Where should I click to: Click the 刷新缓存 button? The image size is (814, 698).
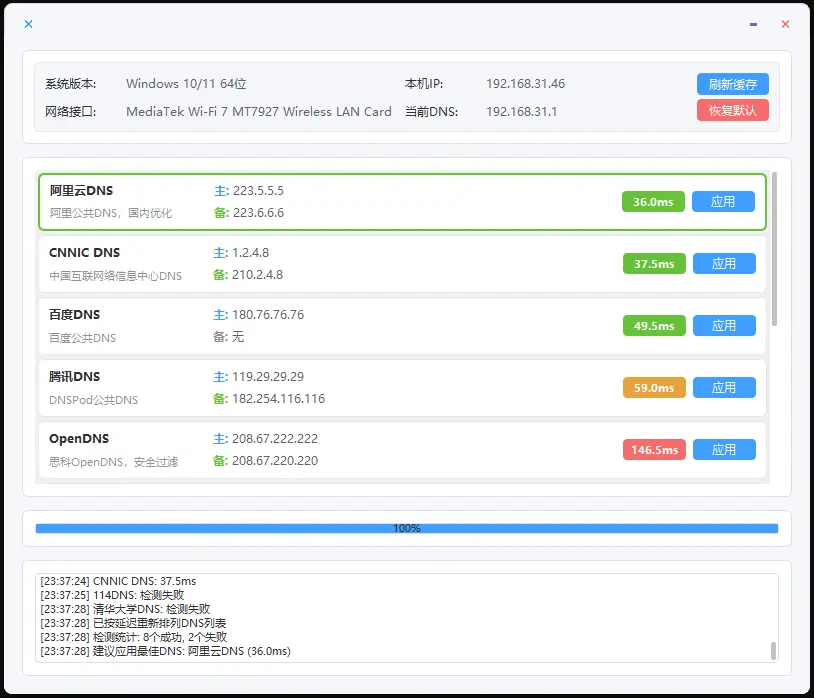(x=732, y=84)
